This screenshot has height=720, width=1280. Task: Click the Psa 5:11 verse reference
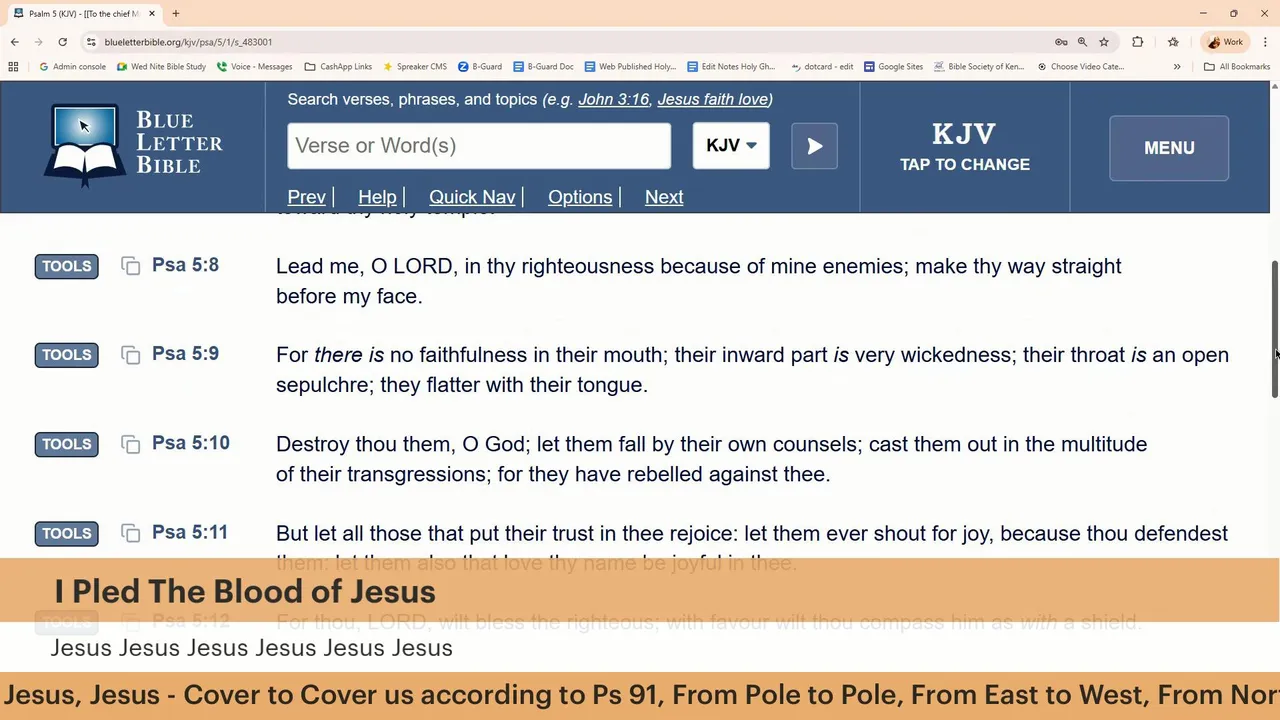190,532
